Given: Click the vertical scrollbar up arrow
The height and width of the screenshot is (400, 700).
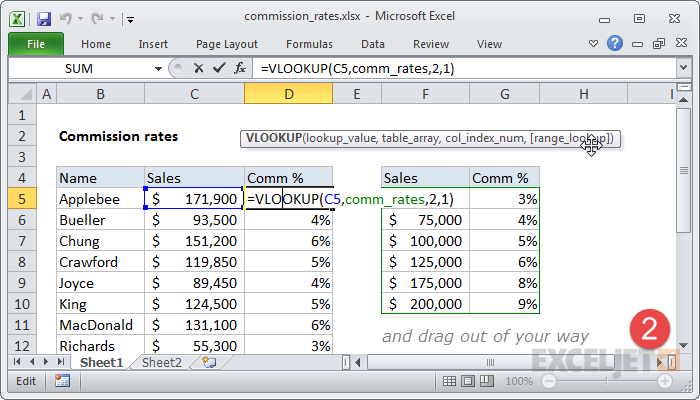Looking at the screenshot, I should point(683,100).
